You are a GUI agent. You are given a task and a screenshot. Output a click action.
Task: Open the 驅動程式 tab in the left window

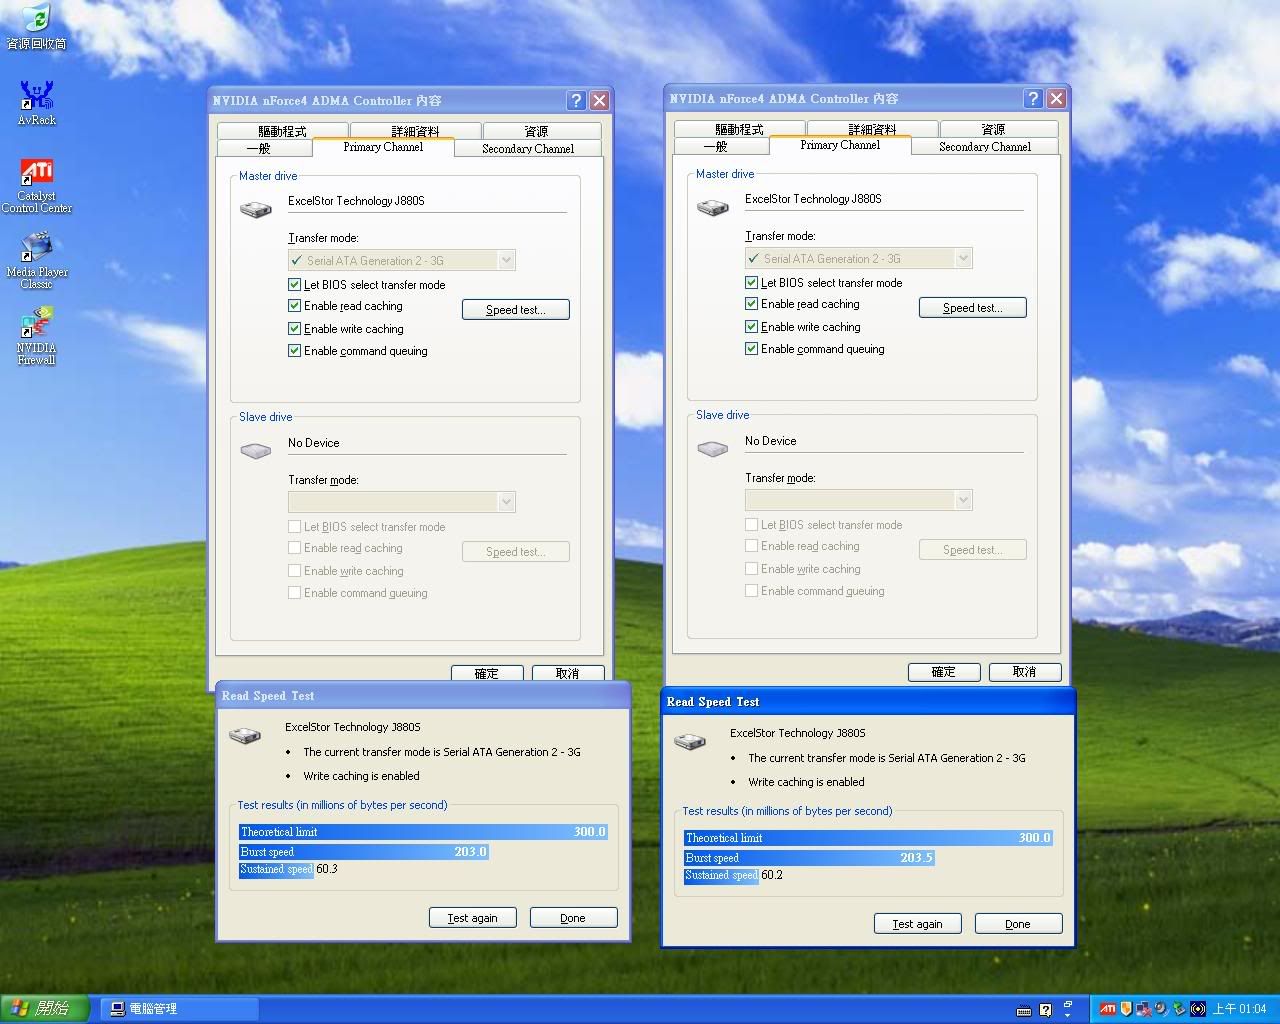click(282, 131)
